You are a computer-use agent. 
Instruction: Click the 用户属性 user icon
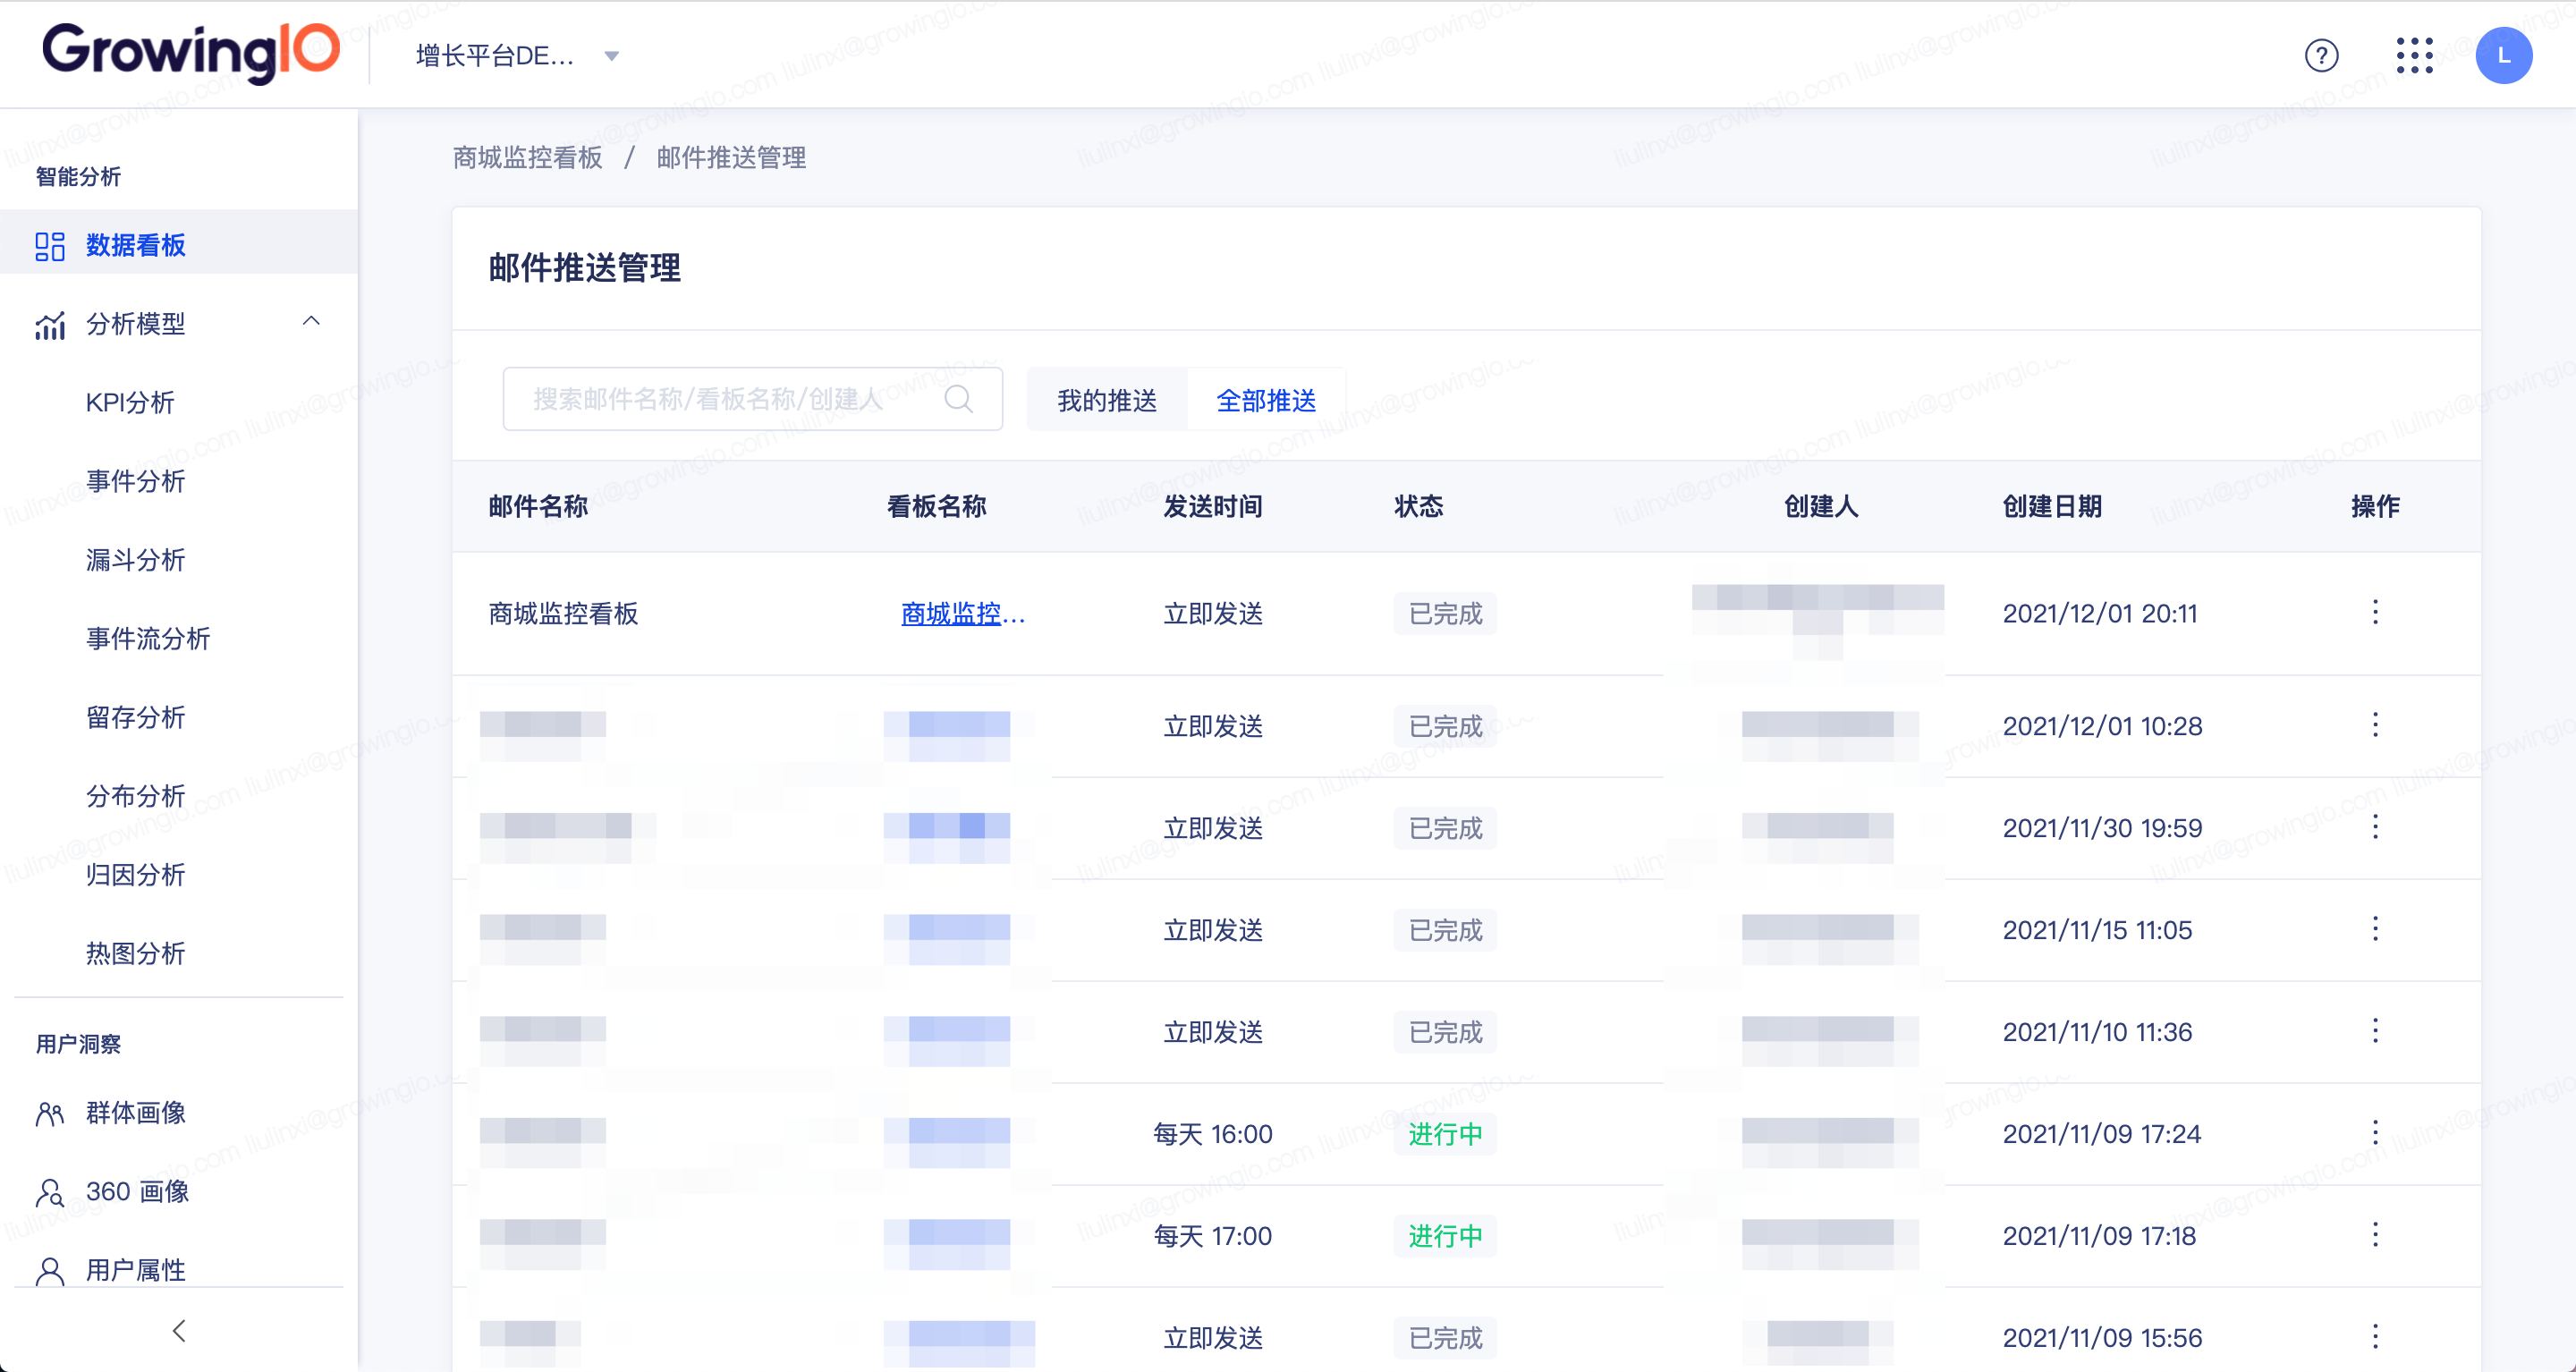(50, 1271)
